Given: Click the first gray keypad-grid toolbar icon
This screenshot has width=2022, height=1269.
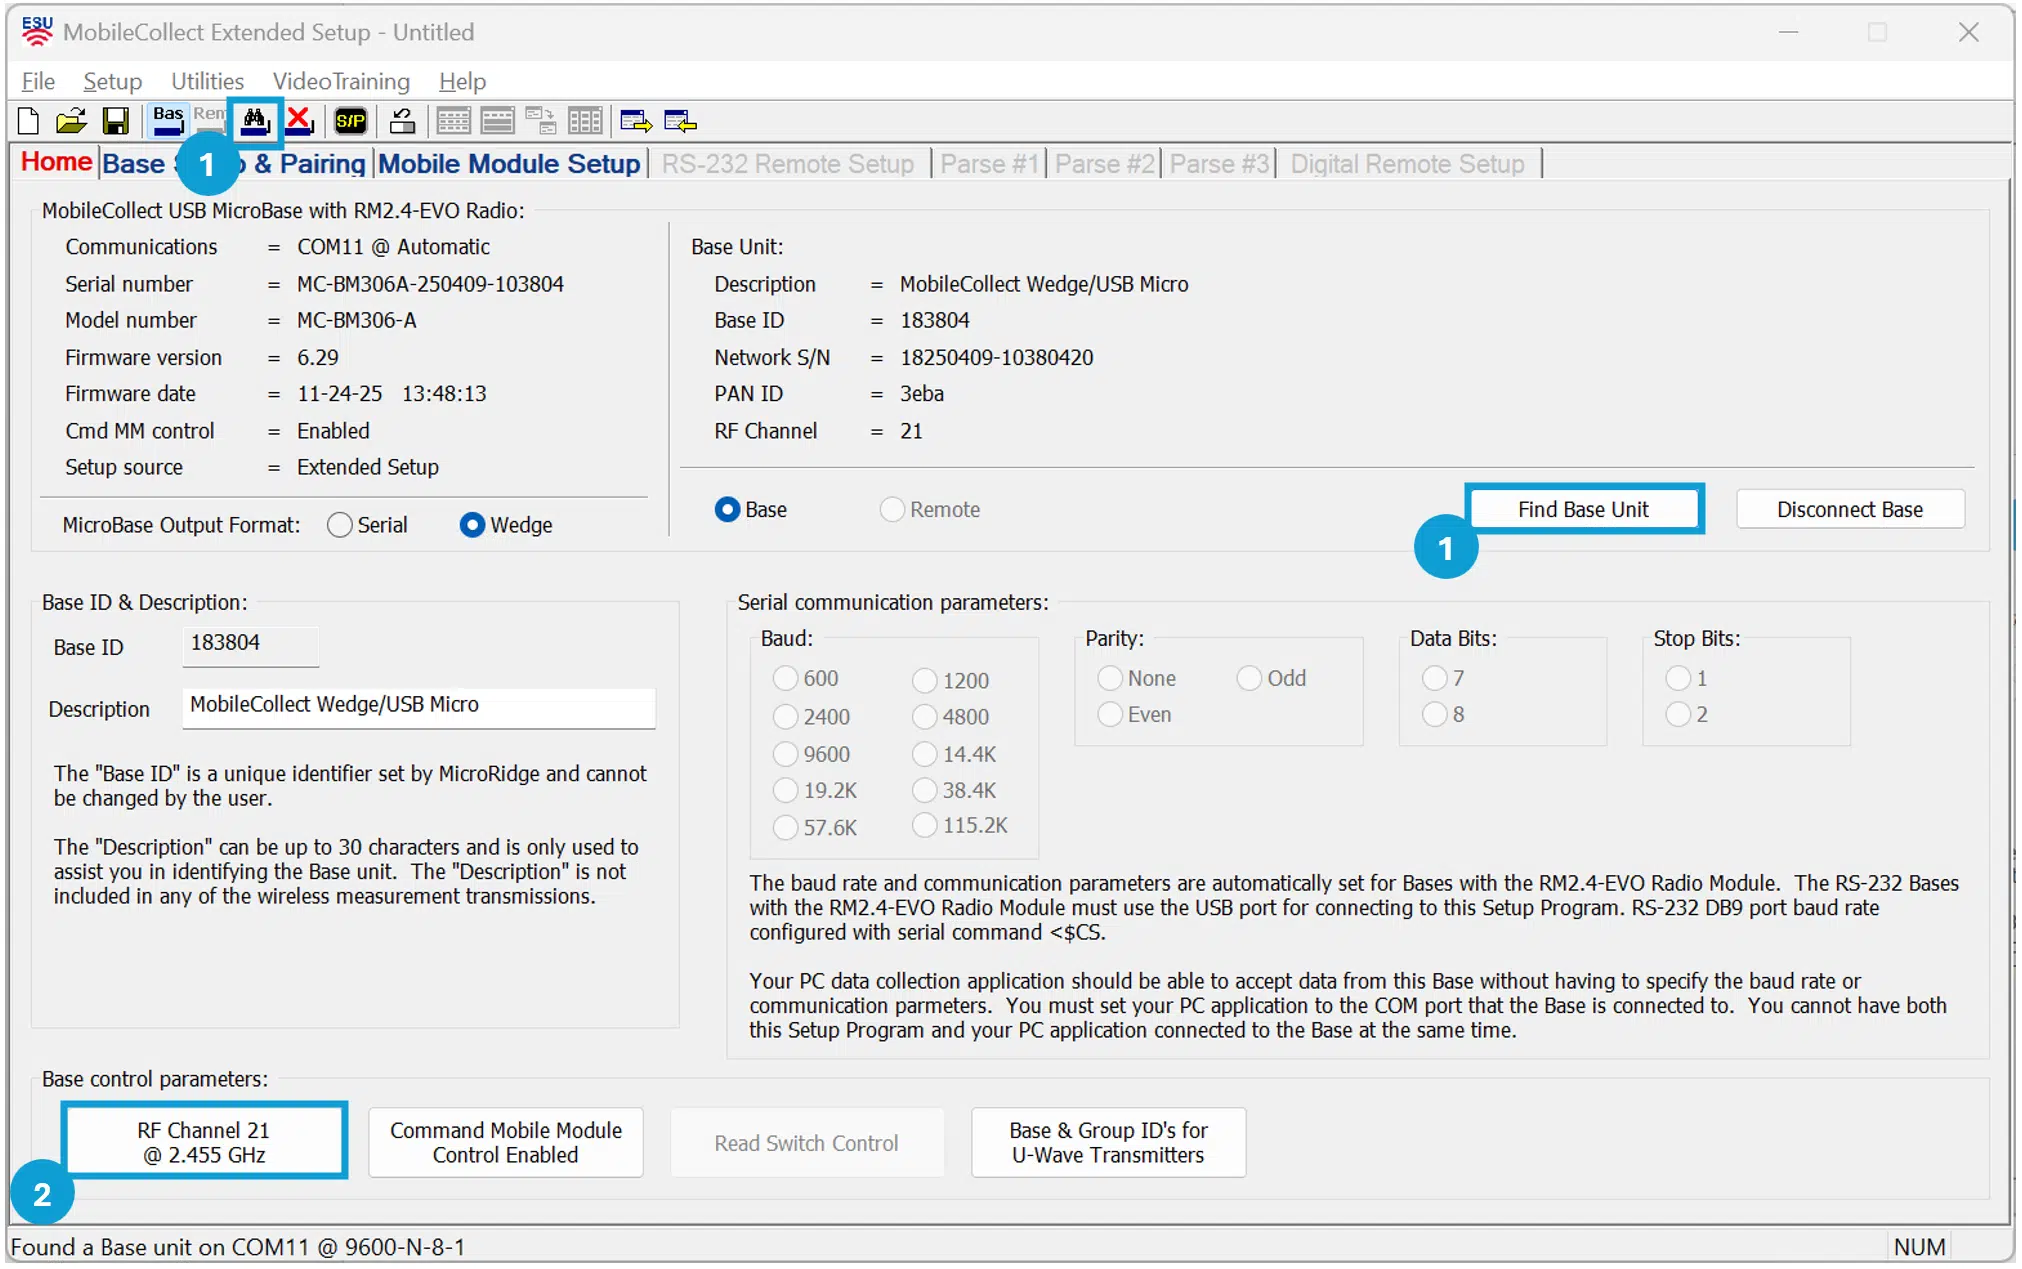Looking at the screenshot, I should point(453,122).
